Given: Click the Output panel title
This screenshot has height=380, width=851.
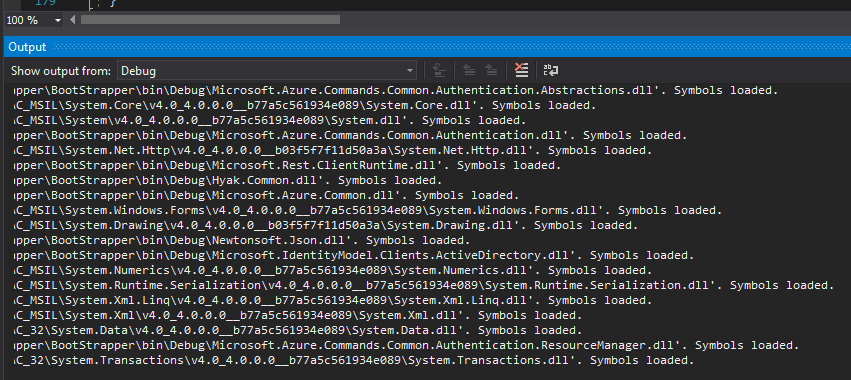Looking at the screenshot, I should [27, 47].
